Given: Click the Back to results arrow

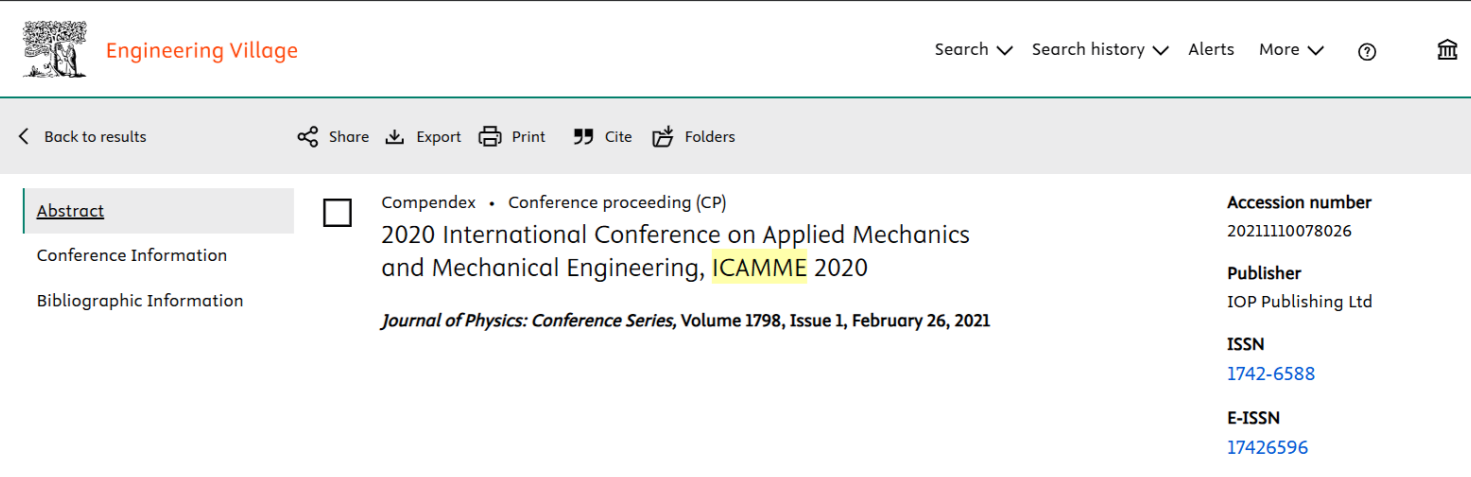Looking at the screenshot, I should (x=24, y=137).
